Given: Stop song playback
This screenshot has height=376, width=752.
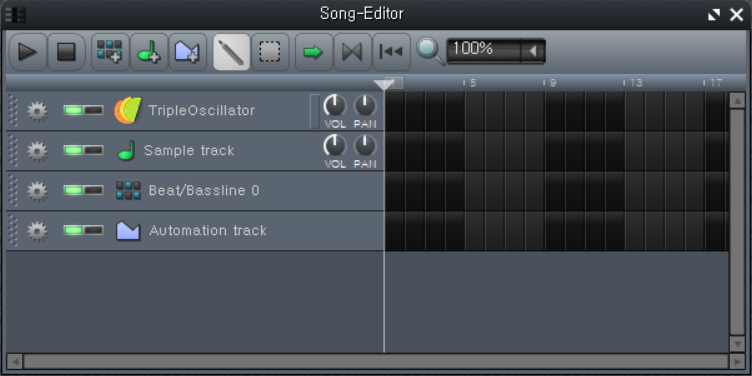Looking at the screenshot, I should [66, 52].
